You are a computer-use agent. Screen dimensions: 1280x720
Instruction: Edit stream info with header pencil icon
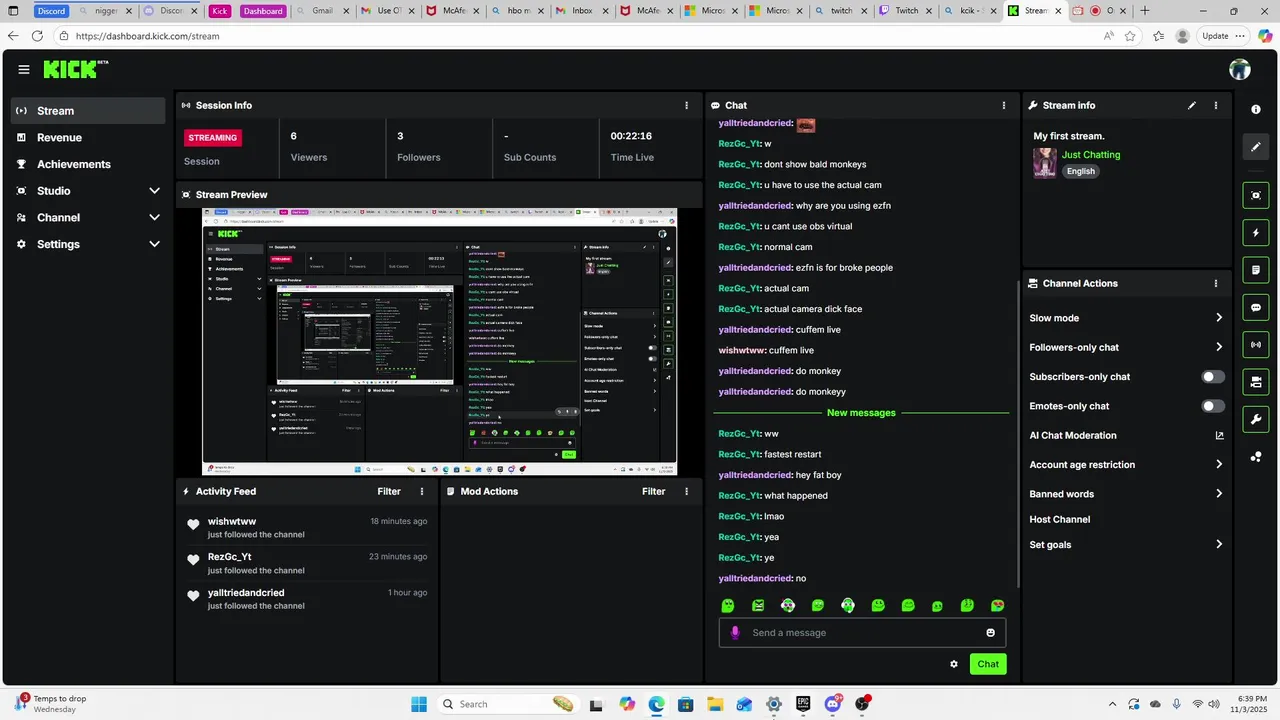pos(1192,105)
